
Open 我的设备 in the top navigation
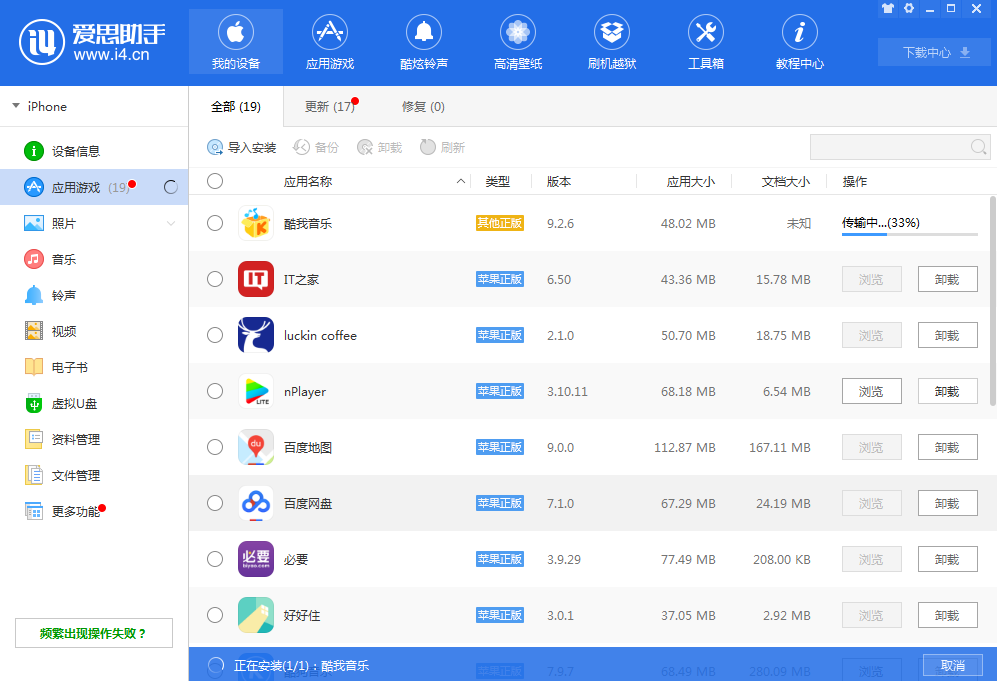[x=236, y=41]
